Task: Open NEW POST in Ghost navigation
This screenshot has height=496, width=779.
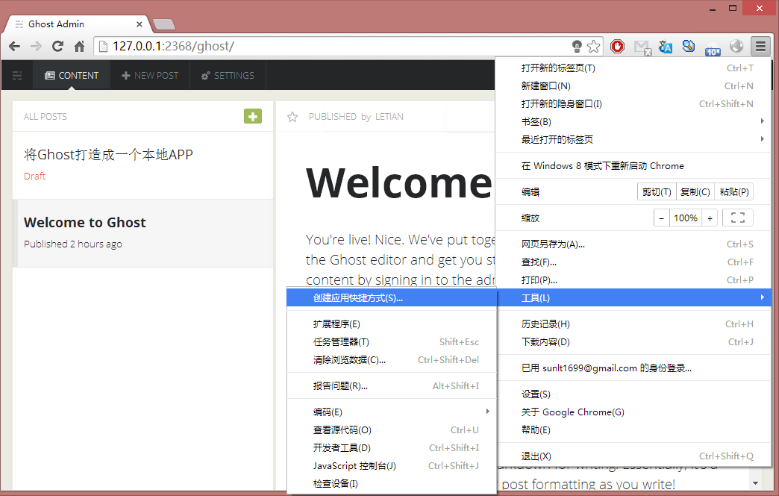Action: [x=150, y=76]
